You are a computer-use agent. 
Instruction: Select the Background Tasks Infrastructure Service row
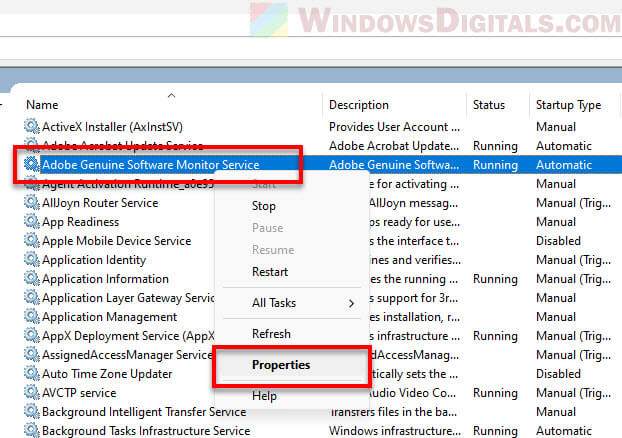coord(146,431)
